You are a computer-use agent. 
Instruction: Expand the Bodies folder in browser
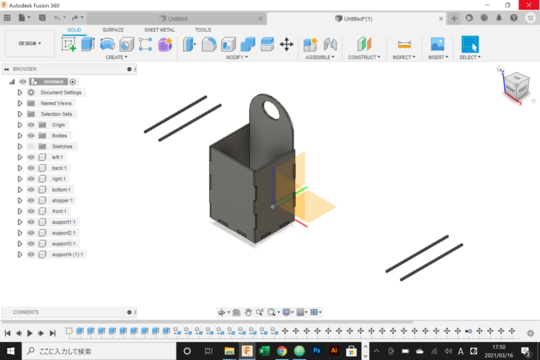click(x=20, y=136)
